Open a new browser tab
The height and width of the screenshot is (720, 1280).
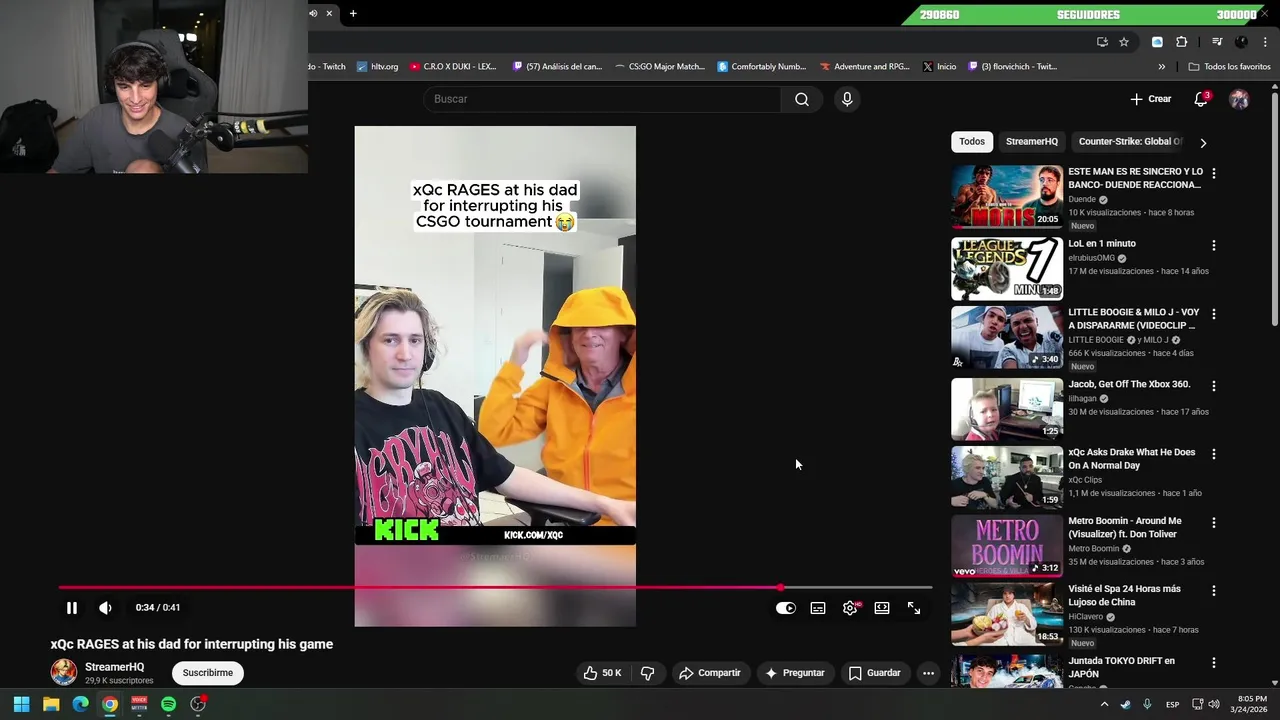(x=353, y=13)
